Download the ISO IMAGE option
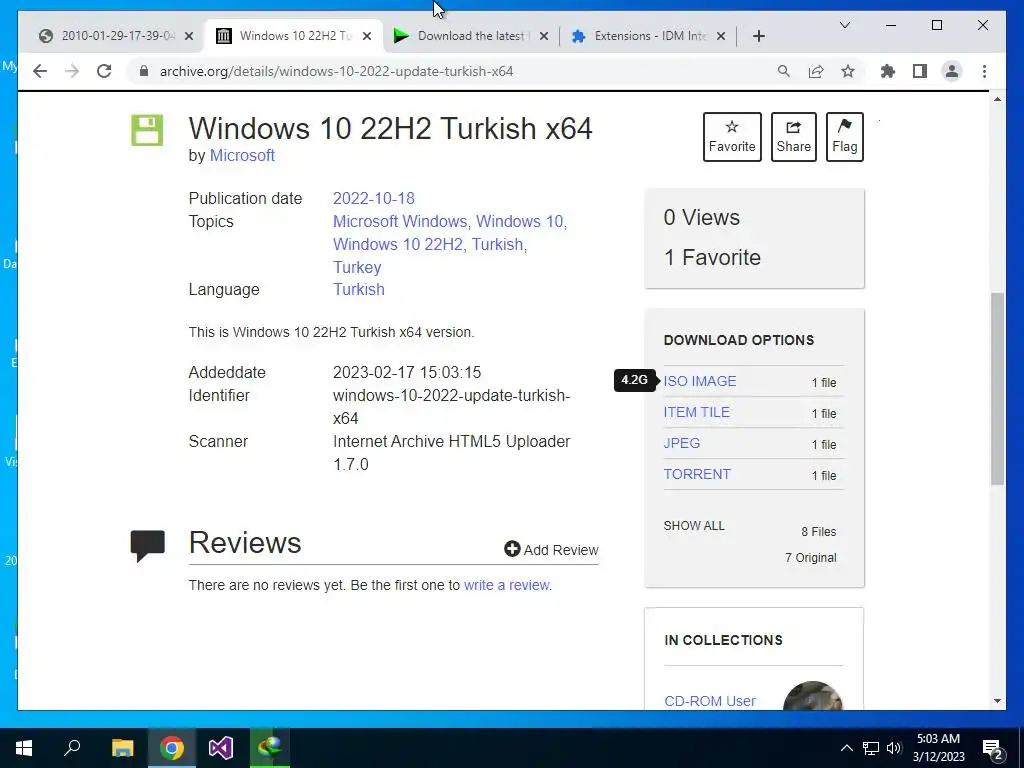The image size is (1024, 768). (699, 381)
